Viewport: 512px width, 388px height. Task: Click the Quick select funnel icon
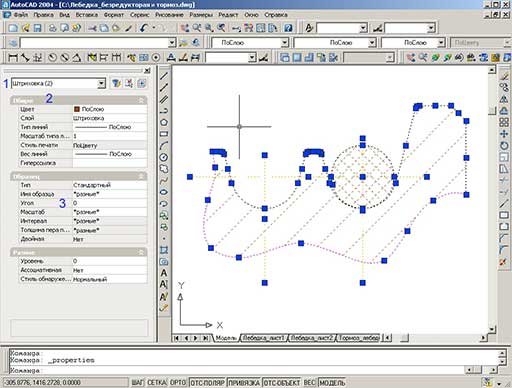click(116, 83)
